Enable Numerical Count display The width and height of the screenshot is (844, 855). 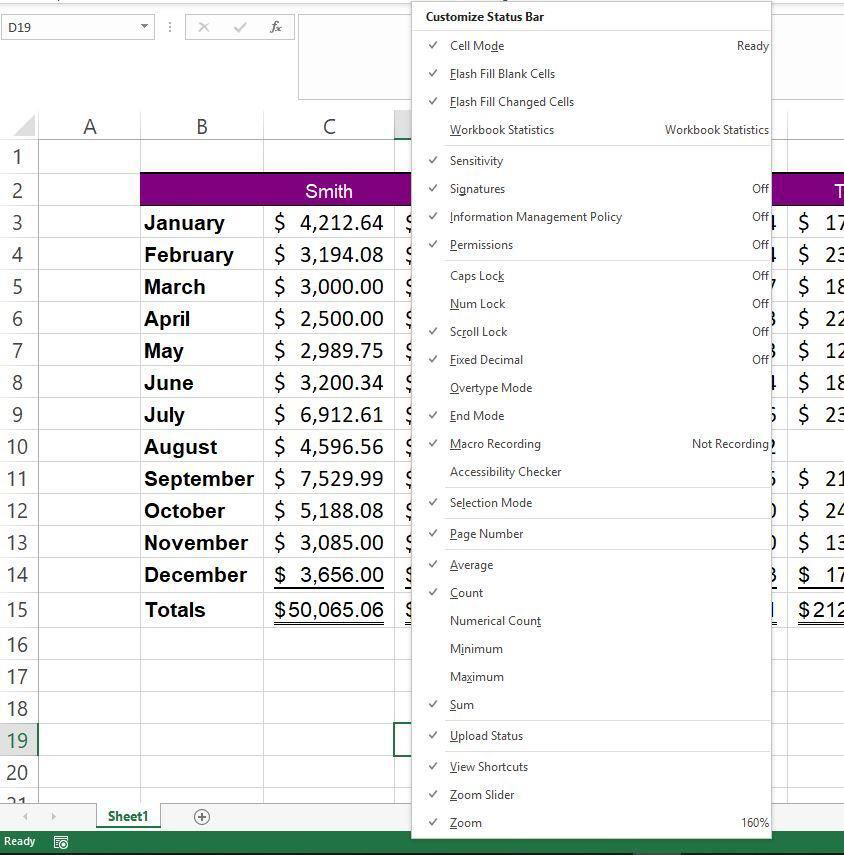point(495,620)
